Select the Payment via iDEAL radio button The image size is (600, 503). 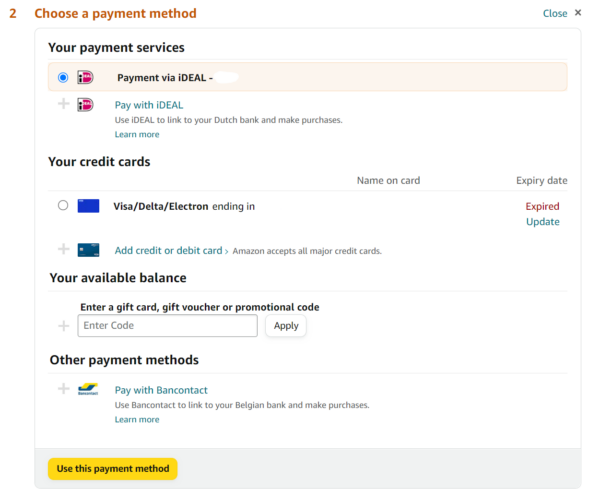pyautogui.click(x=63, y=77)
